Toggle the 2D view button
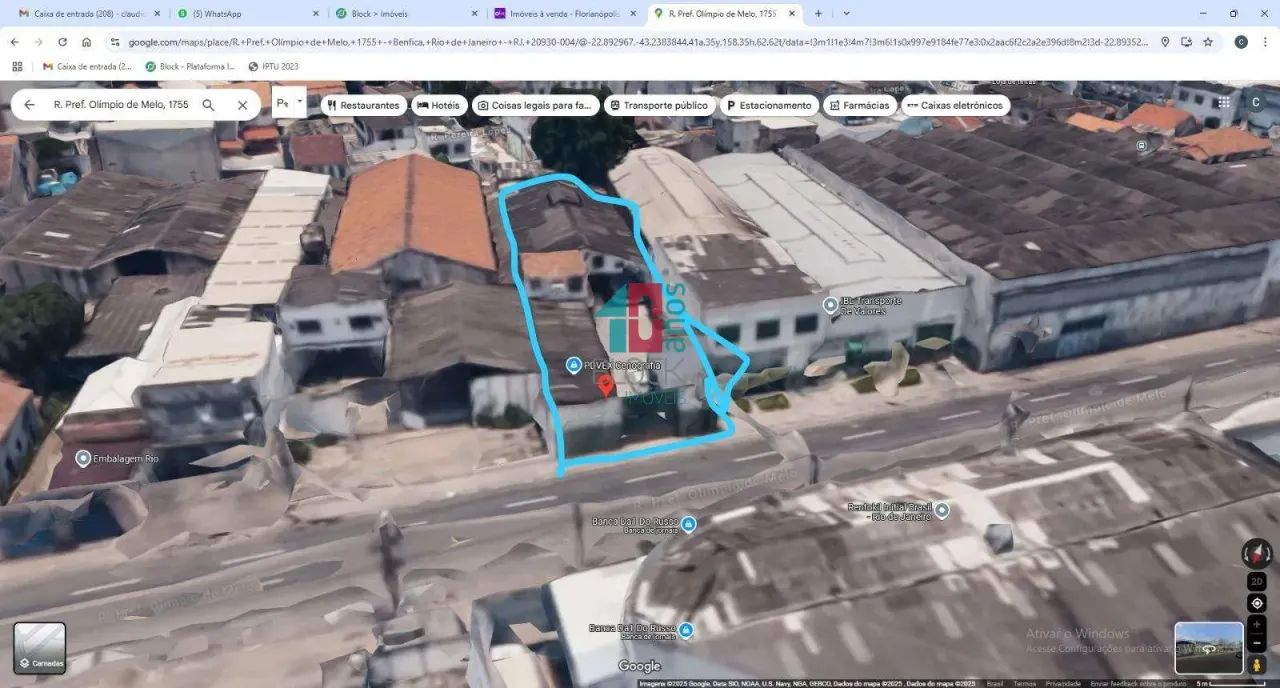This screenshot has width=1280, height=688. tap(1257, 582)
